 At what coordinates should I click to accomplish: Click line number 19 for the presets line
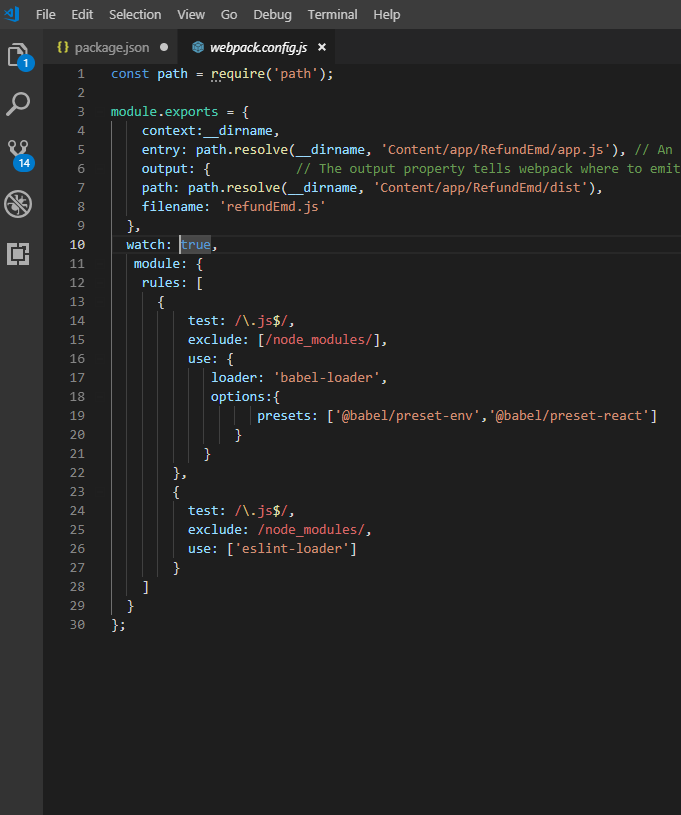[77, 416]
